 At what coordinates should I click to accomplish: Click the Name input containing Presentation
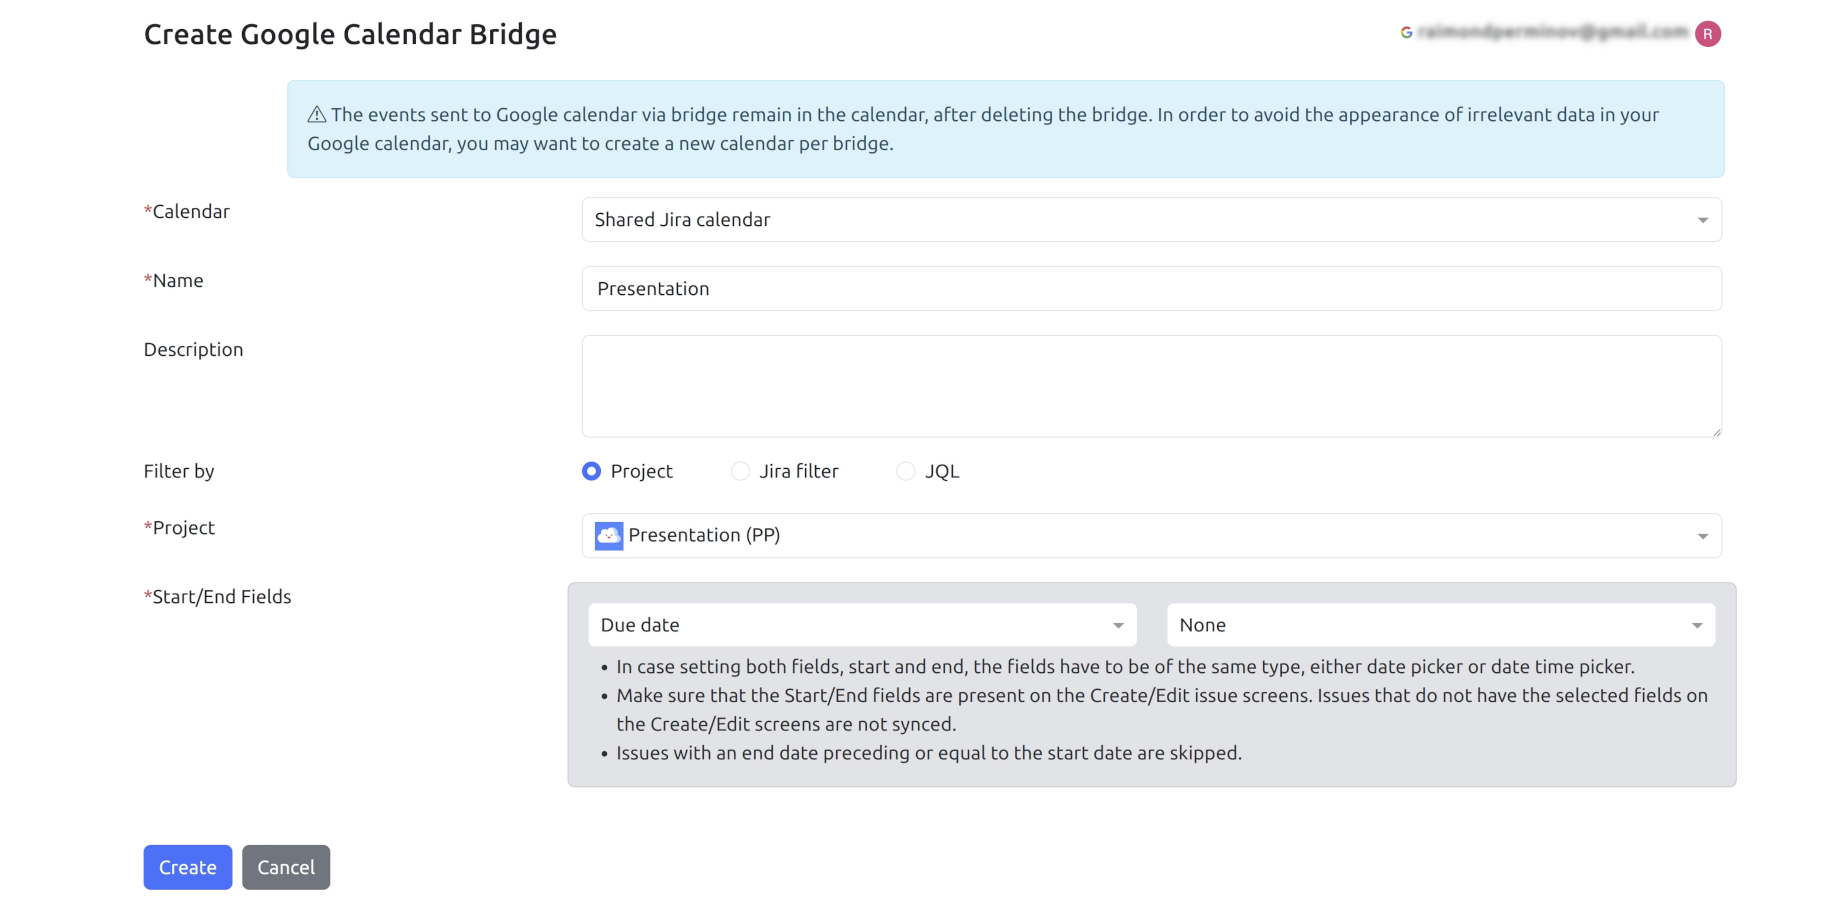[1151, 289]
